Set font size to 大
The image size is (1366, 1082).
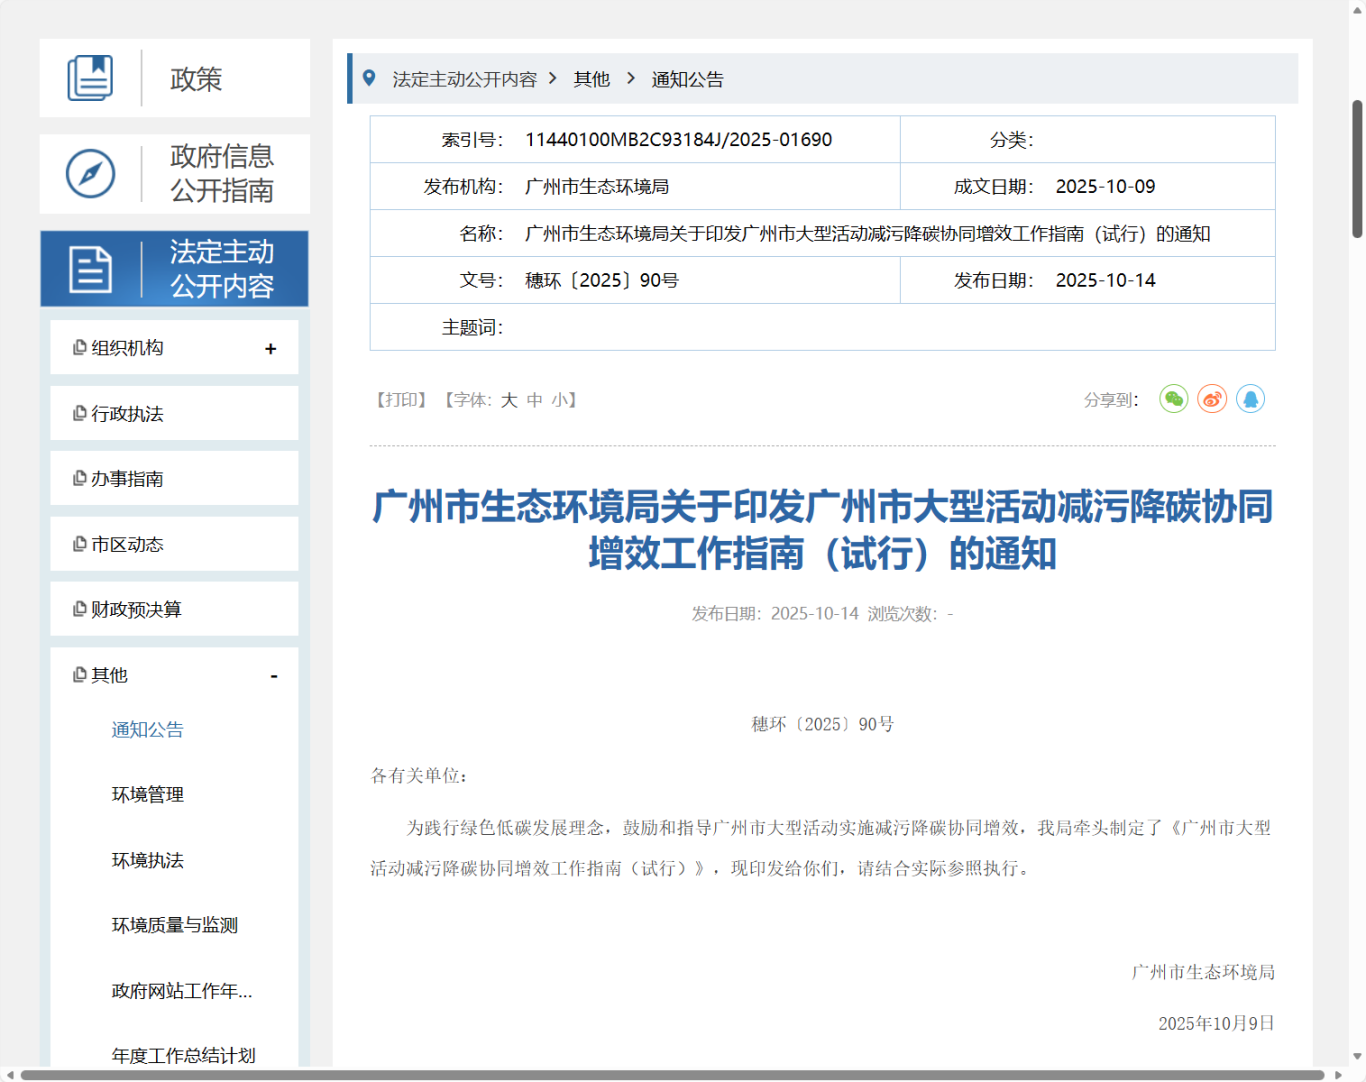pyautogui.click(x=508, y=399)
